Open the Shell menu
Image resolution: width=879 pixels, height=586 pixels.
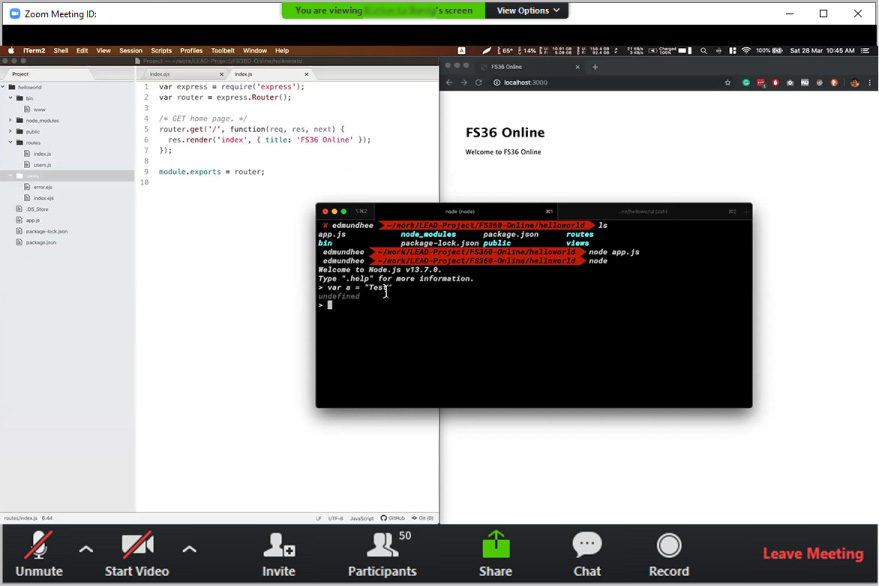pyautogui.click(x=61, y=50)
